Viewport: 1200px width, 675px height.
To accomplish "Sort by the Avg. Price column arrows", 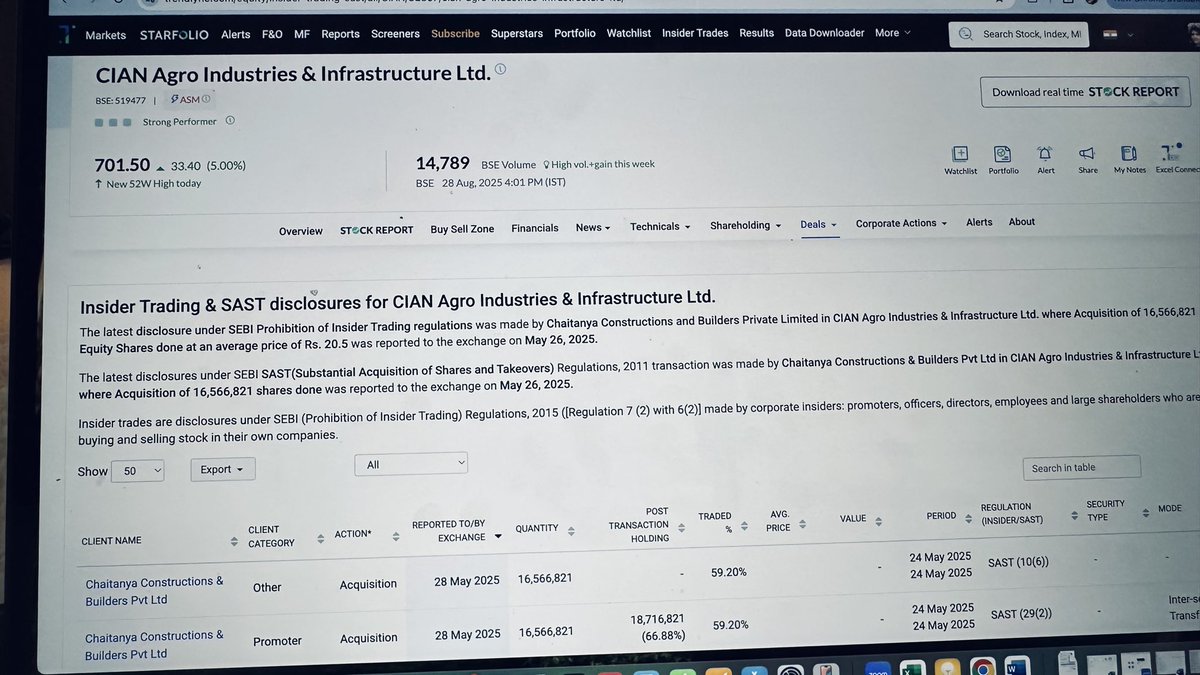I will [800, 523].
